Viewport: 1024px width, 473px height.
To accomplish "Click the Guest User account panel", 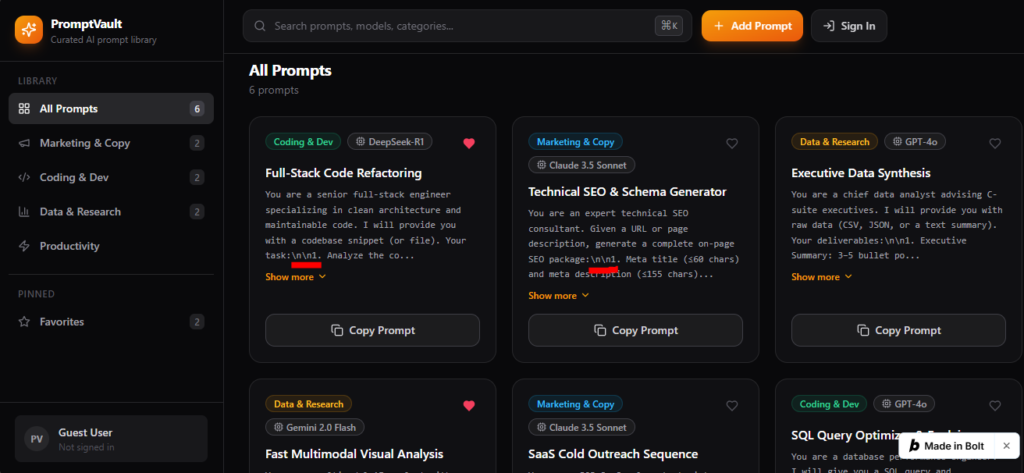I will coord(111,439).
